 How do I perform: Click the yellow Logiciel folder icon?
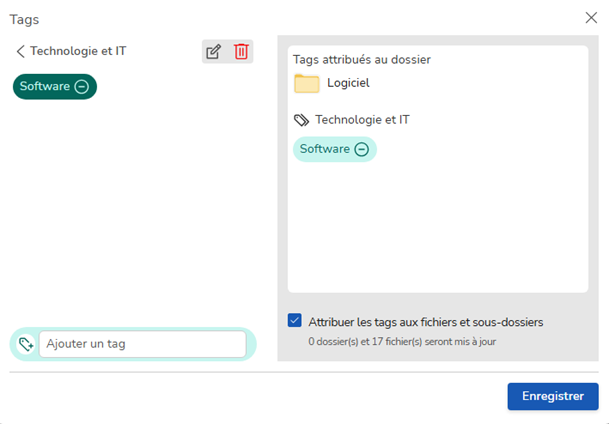[306, 84]
